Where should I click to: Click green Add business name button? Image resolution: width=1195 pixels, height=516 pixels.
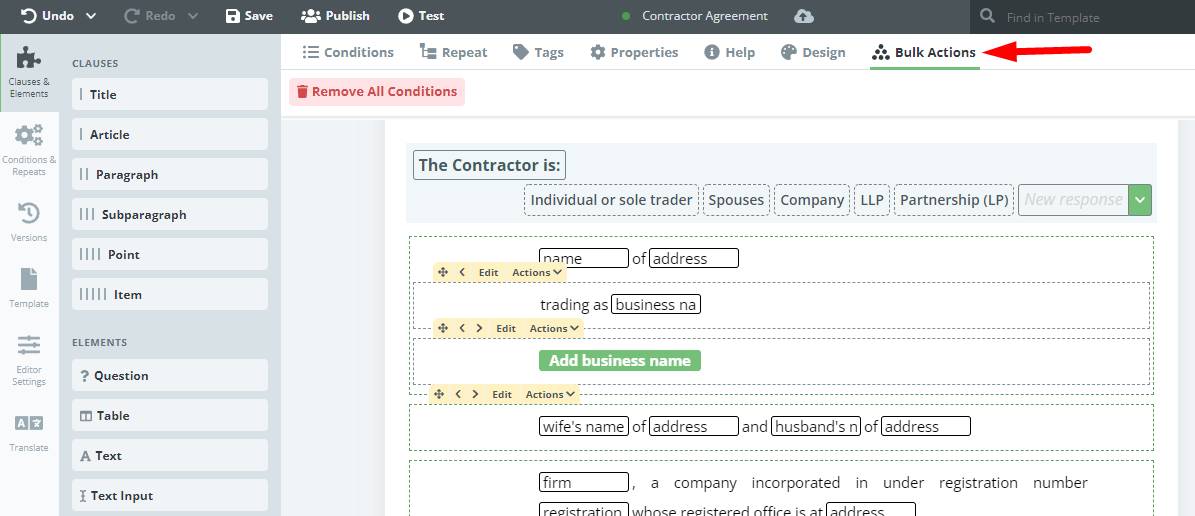(620, 361)
